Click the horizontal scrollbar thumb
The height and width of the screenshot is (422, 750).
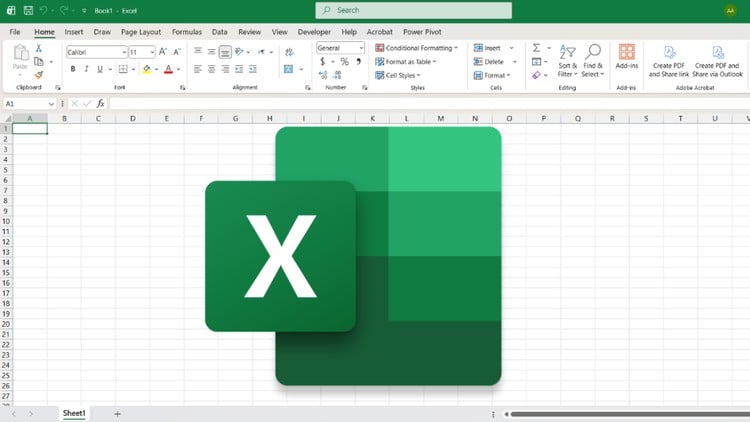(x=630, y=414)
